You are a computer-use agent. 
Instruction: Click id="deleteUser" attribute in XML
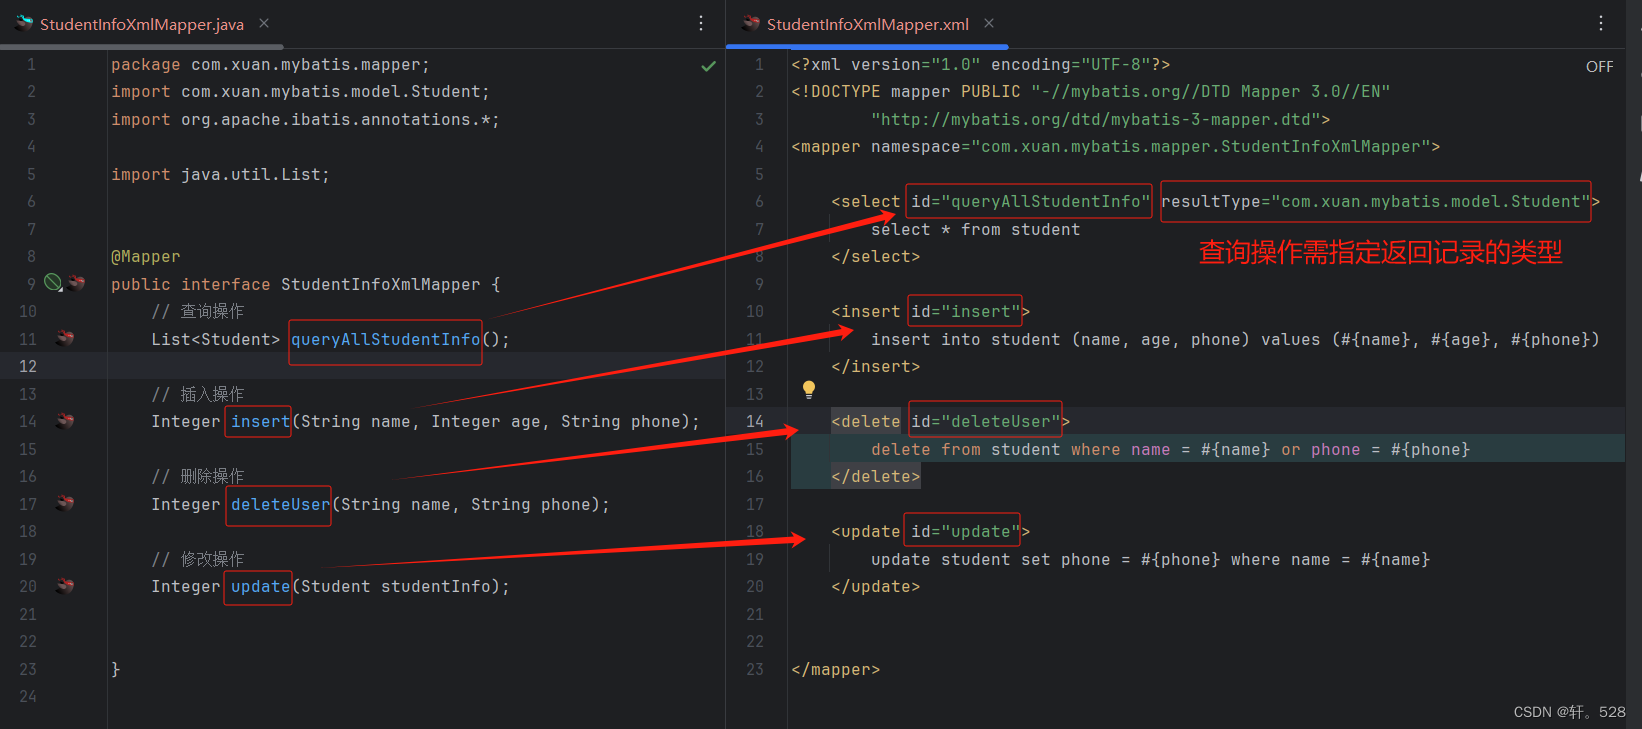(985, 422)
